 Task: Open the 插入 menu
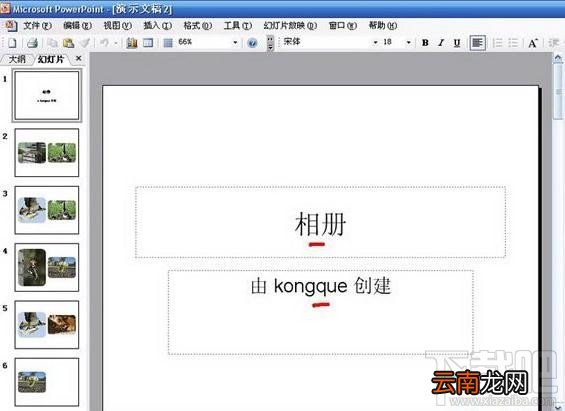(x=157, y=26)
